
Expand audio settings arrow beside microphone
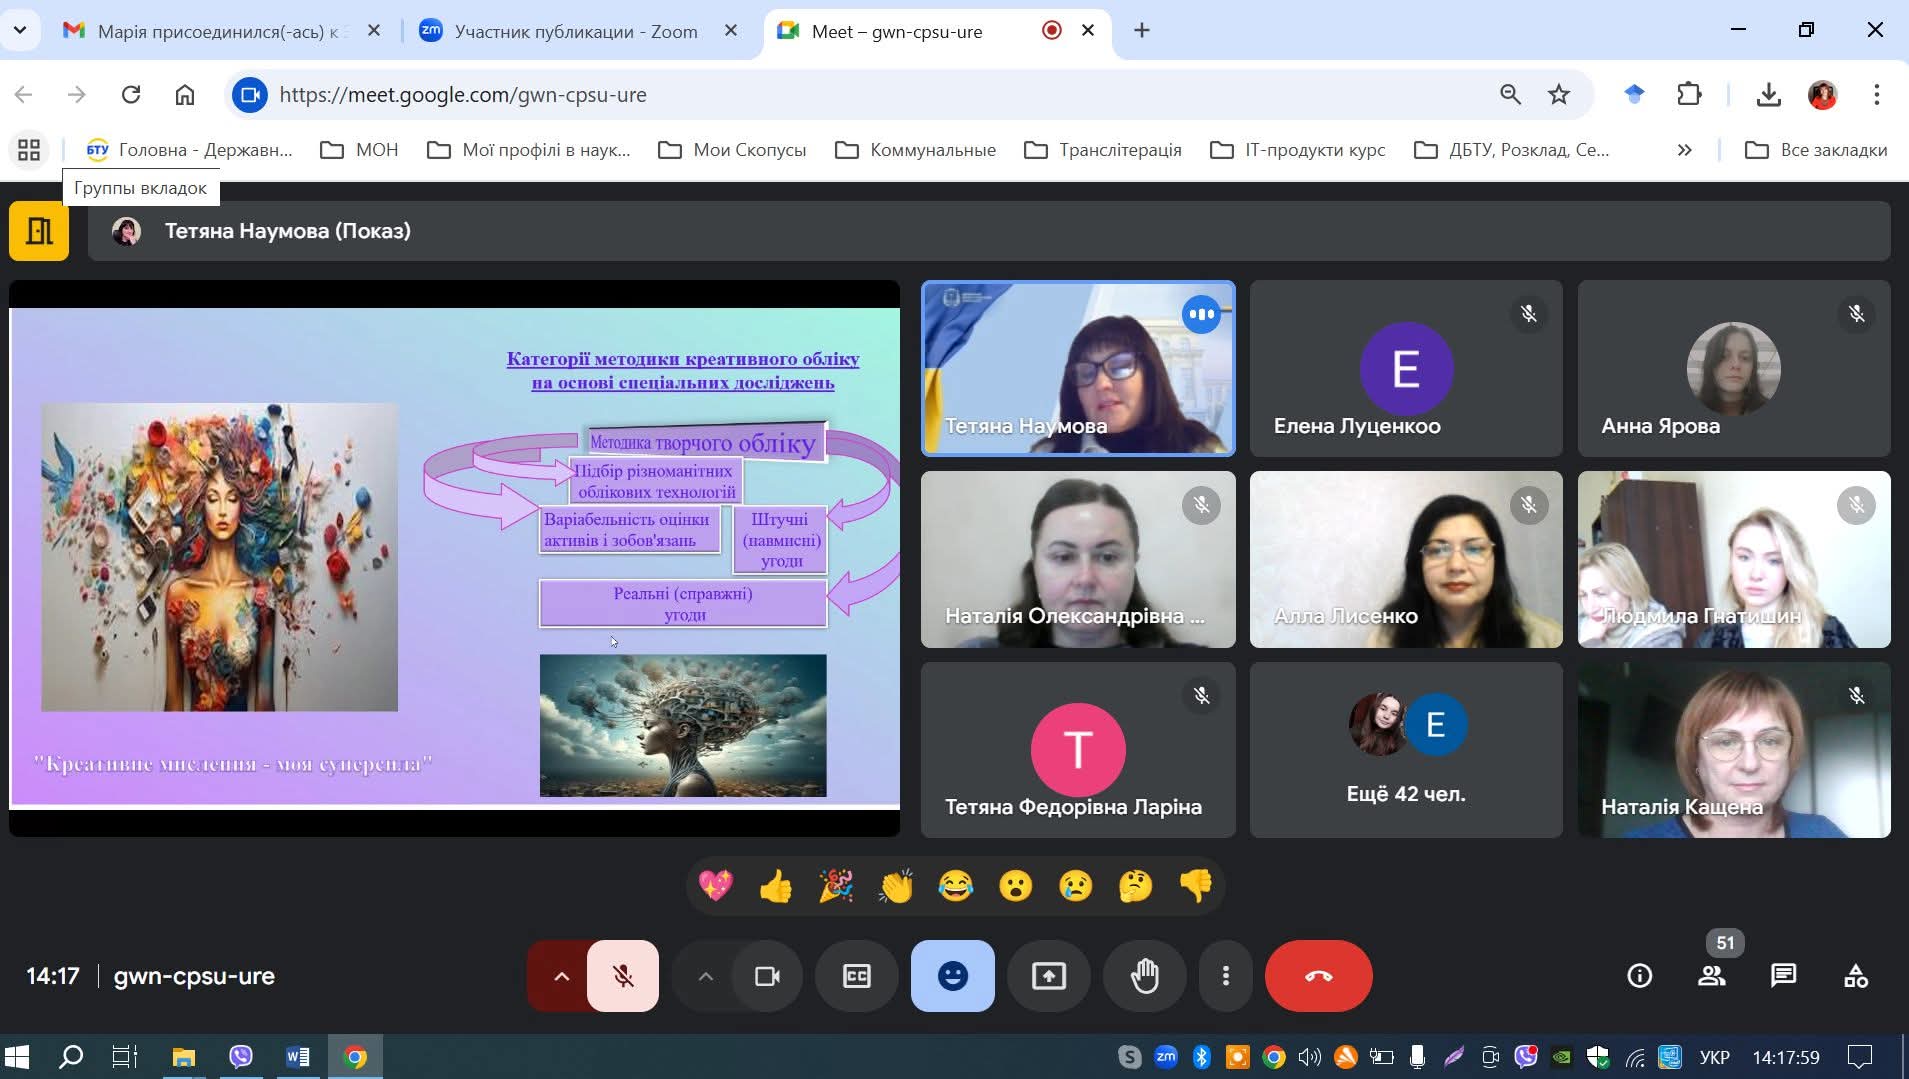[561, 976]
